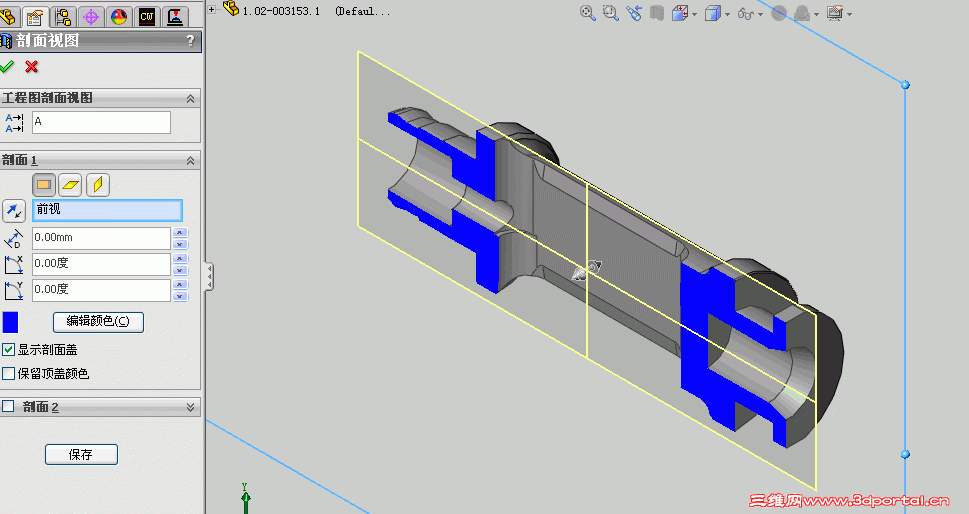Decrease X rotation with down spinner

[x=180, y=269]
